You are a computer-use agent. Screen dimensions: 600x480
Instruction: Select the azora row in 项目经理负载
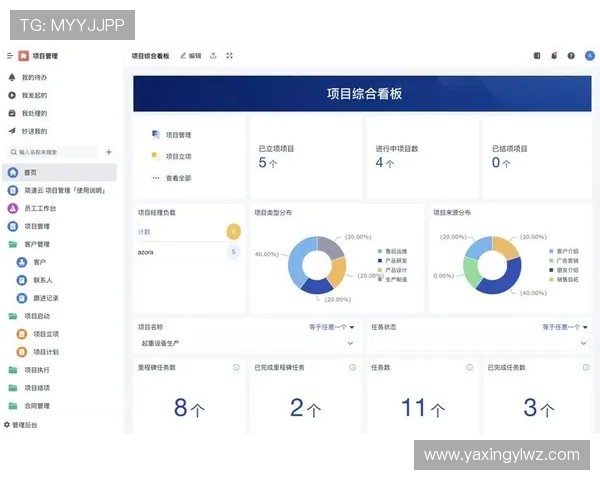pos(189,252)
